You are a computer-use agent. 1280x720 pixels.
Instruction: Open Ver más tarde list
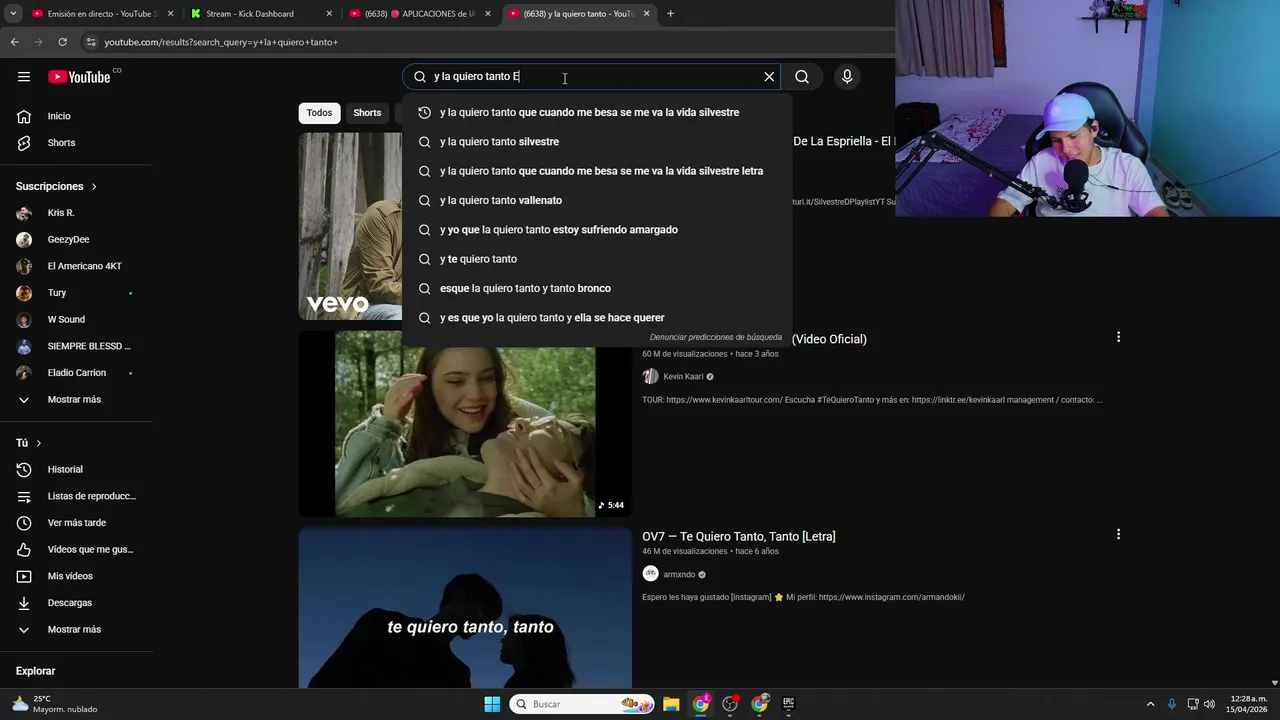tap(76, 523)
